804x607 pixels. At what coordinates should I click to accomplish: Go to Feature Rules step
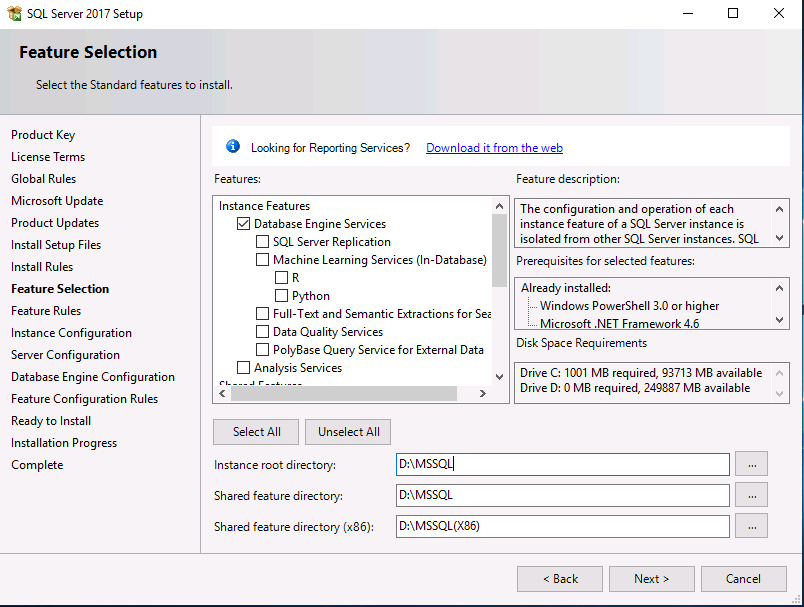pos(46,311)
